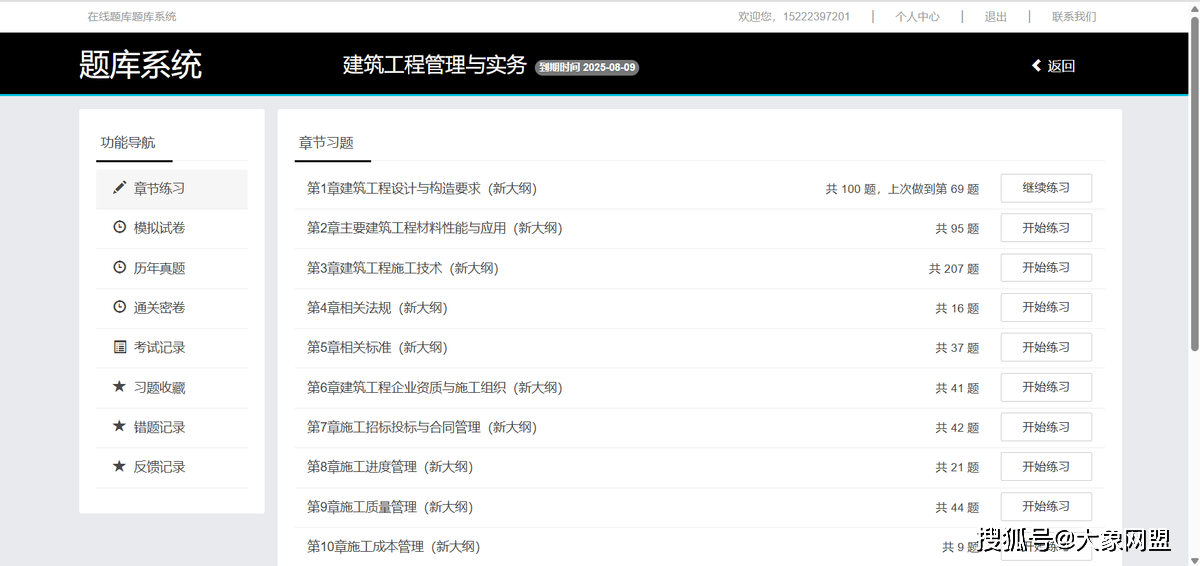Click 开始练习 for 第7章施工招标投标与合同管理
Screen dimensions: 1200x566
[x=1045, y=427]
